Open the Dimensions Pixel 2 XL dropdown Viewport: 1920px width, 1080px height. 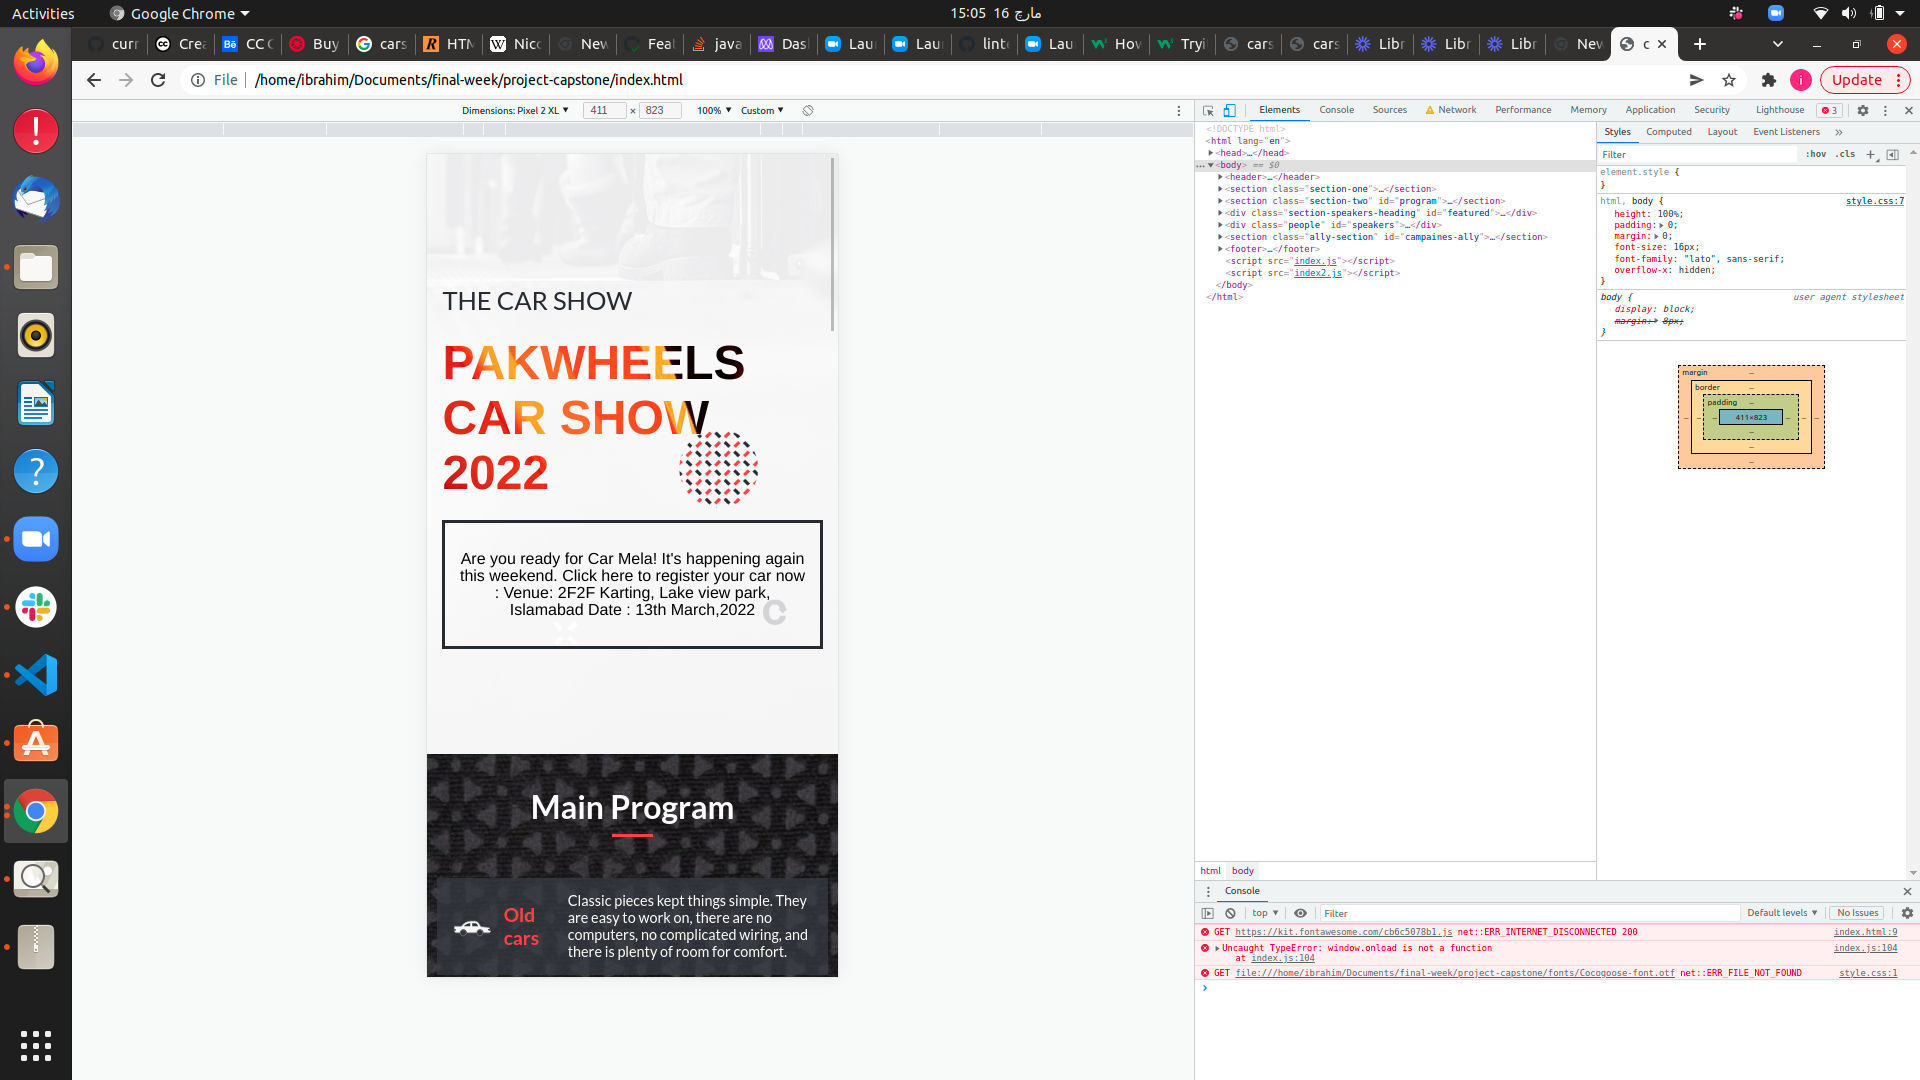coord(515,111)
